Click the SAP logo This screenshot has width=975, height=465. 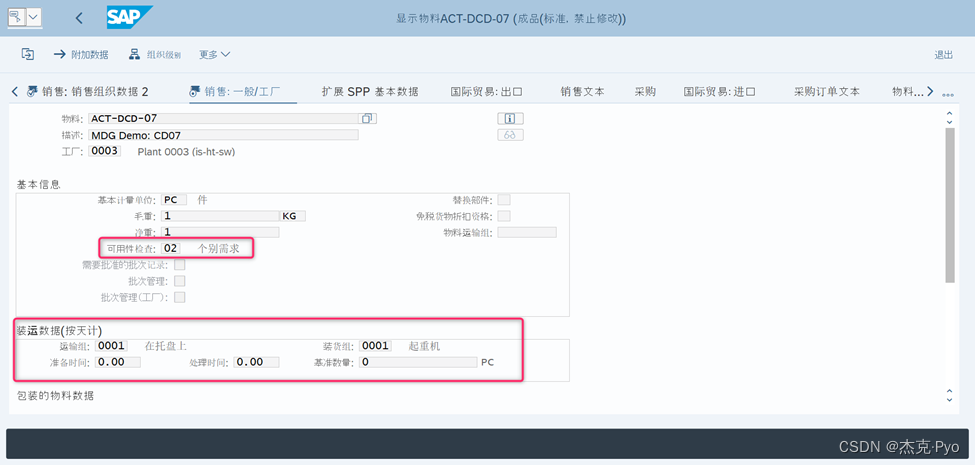pos(129,17)
